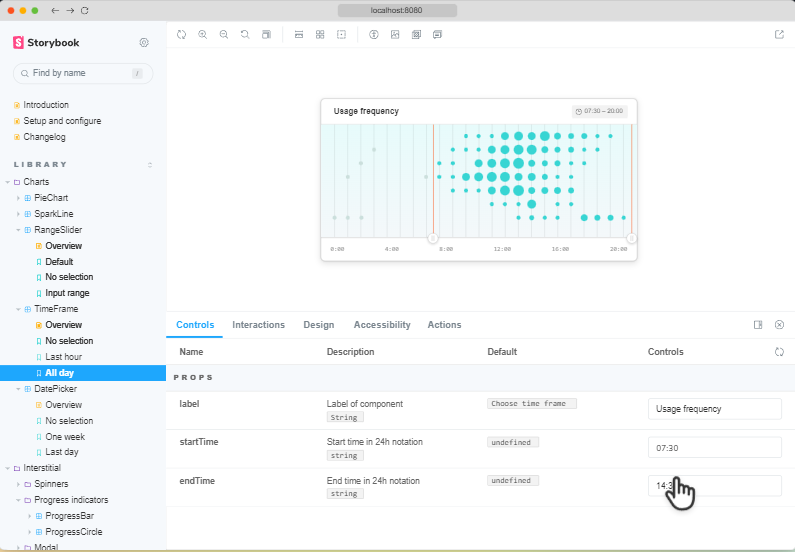795x552 pixels.
Task: Select the All day story
Action: pyautogui.click(x=83, y=373)
